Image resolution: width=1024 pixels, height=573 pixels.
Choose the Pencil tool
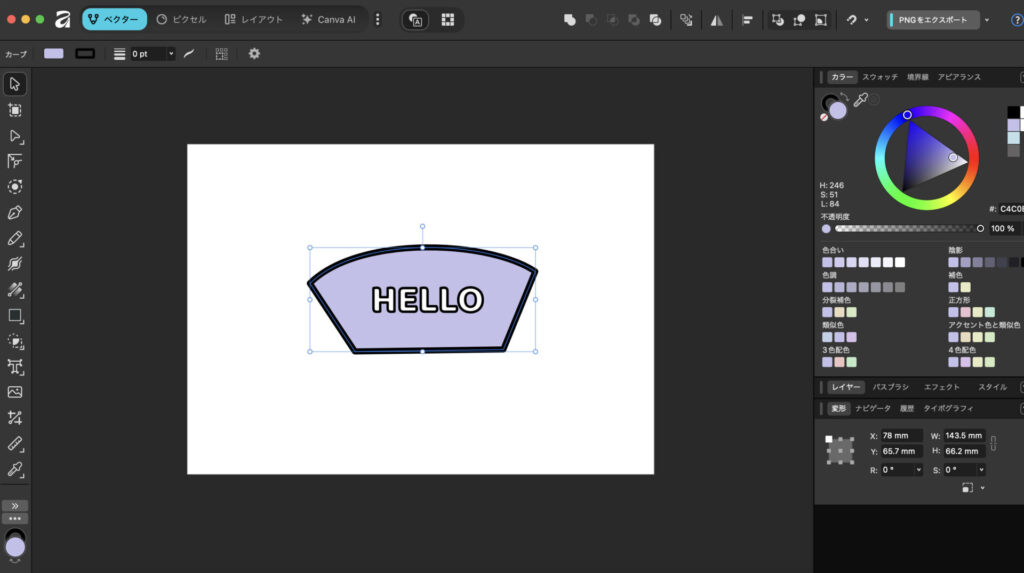pyautogui.click(x=15, y=238)
